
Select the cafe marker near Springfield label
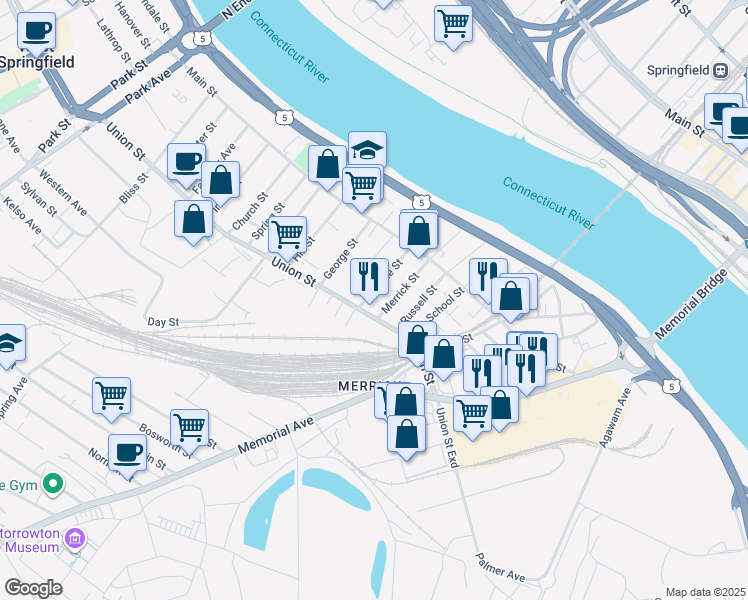pyautogui.click(x=37, y=31)
